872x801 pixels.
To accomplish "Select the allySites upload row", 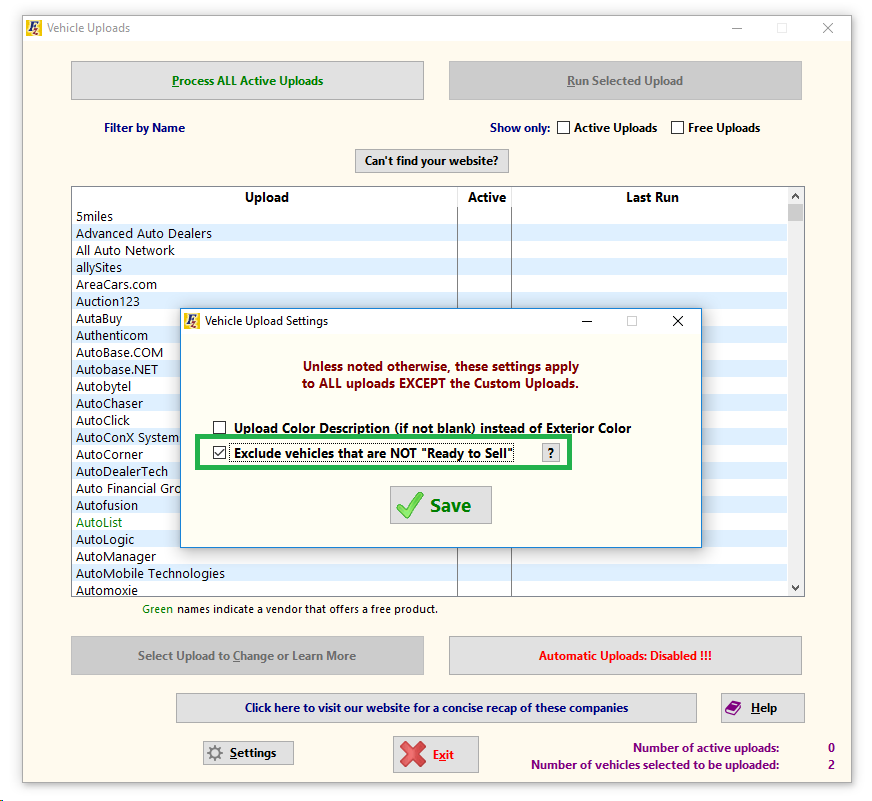I will click(429, 268).
